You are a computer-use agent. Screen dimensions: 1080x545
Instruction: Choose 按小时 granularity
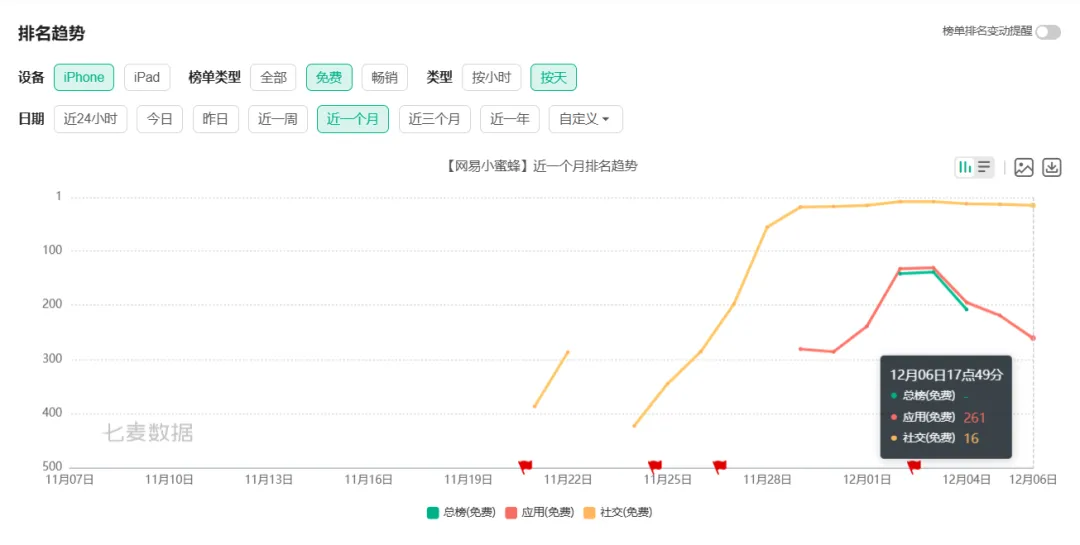click(491, 77)
